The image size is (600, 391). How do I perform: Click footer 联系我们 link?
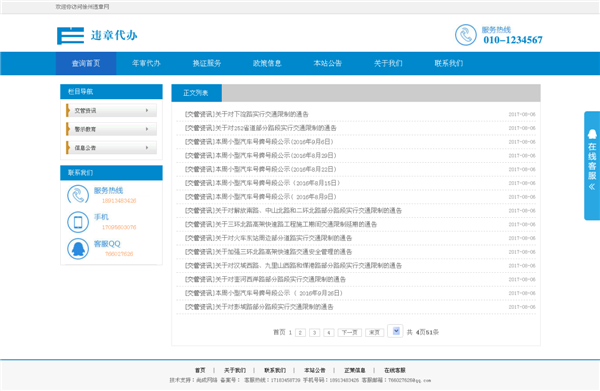275,370
